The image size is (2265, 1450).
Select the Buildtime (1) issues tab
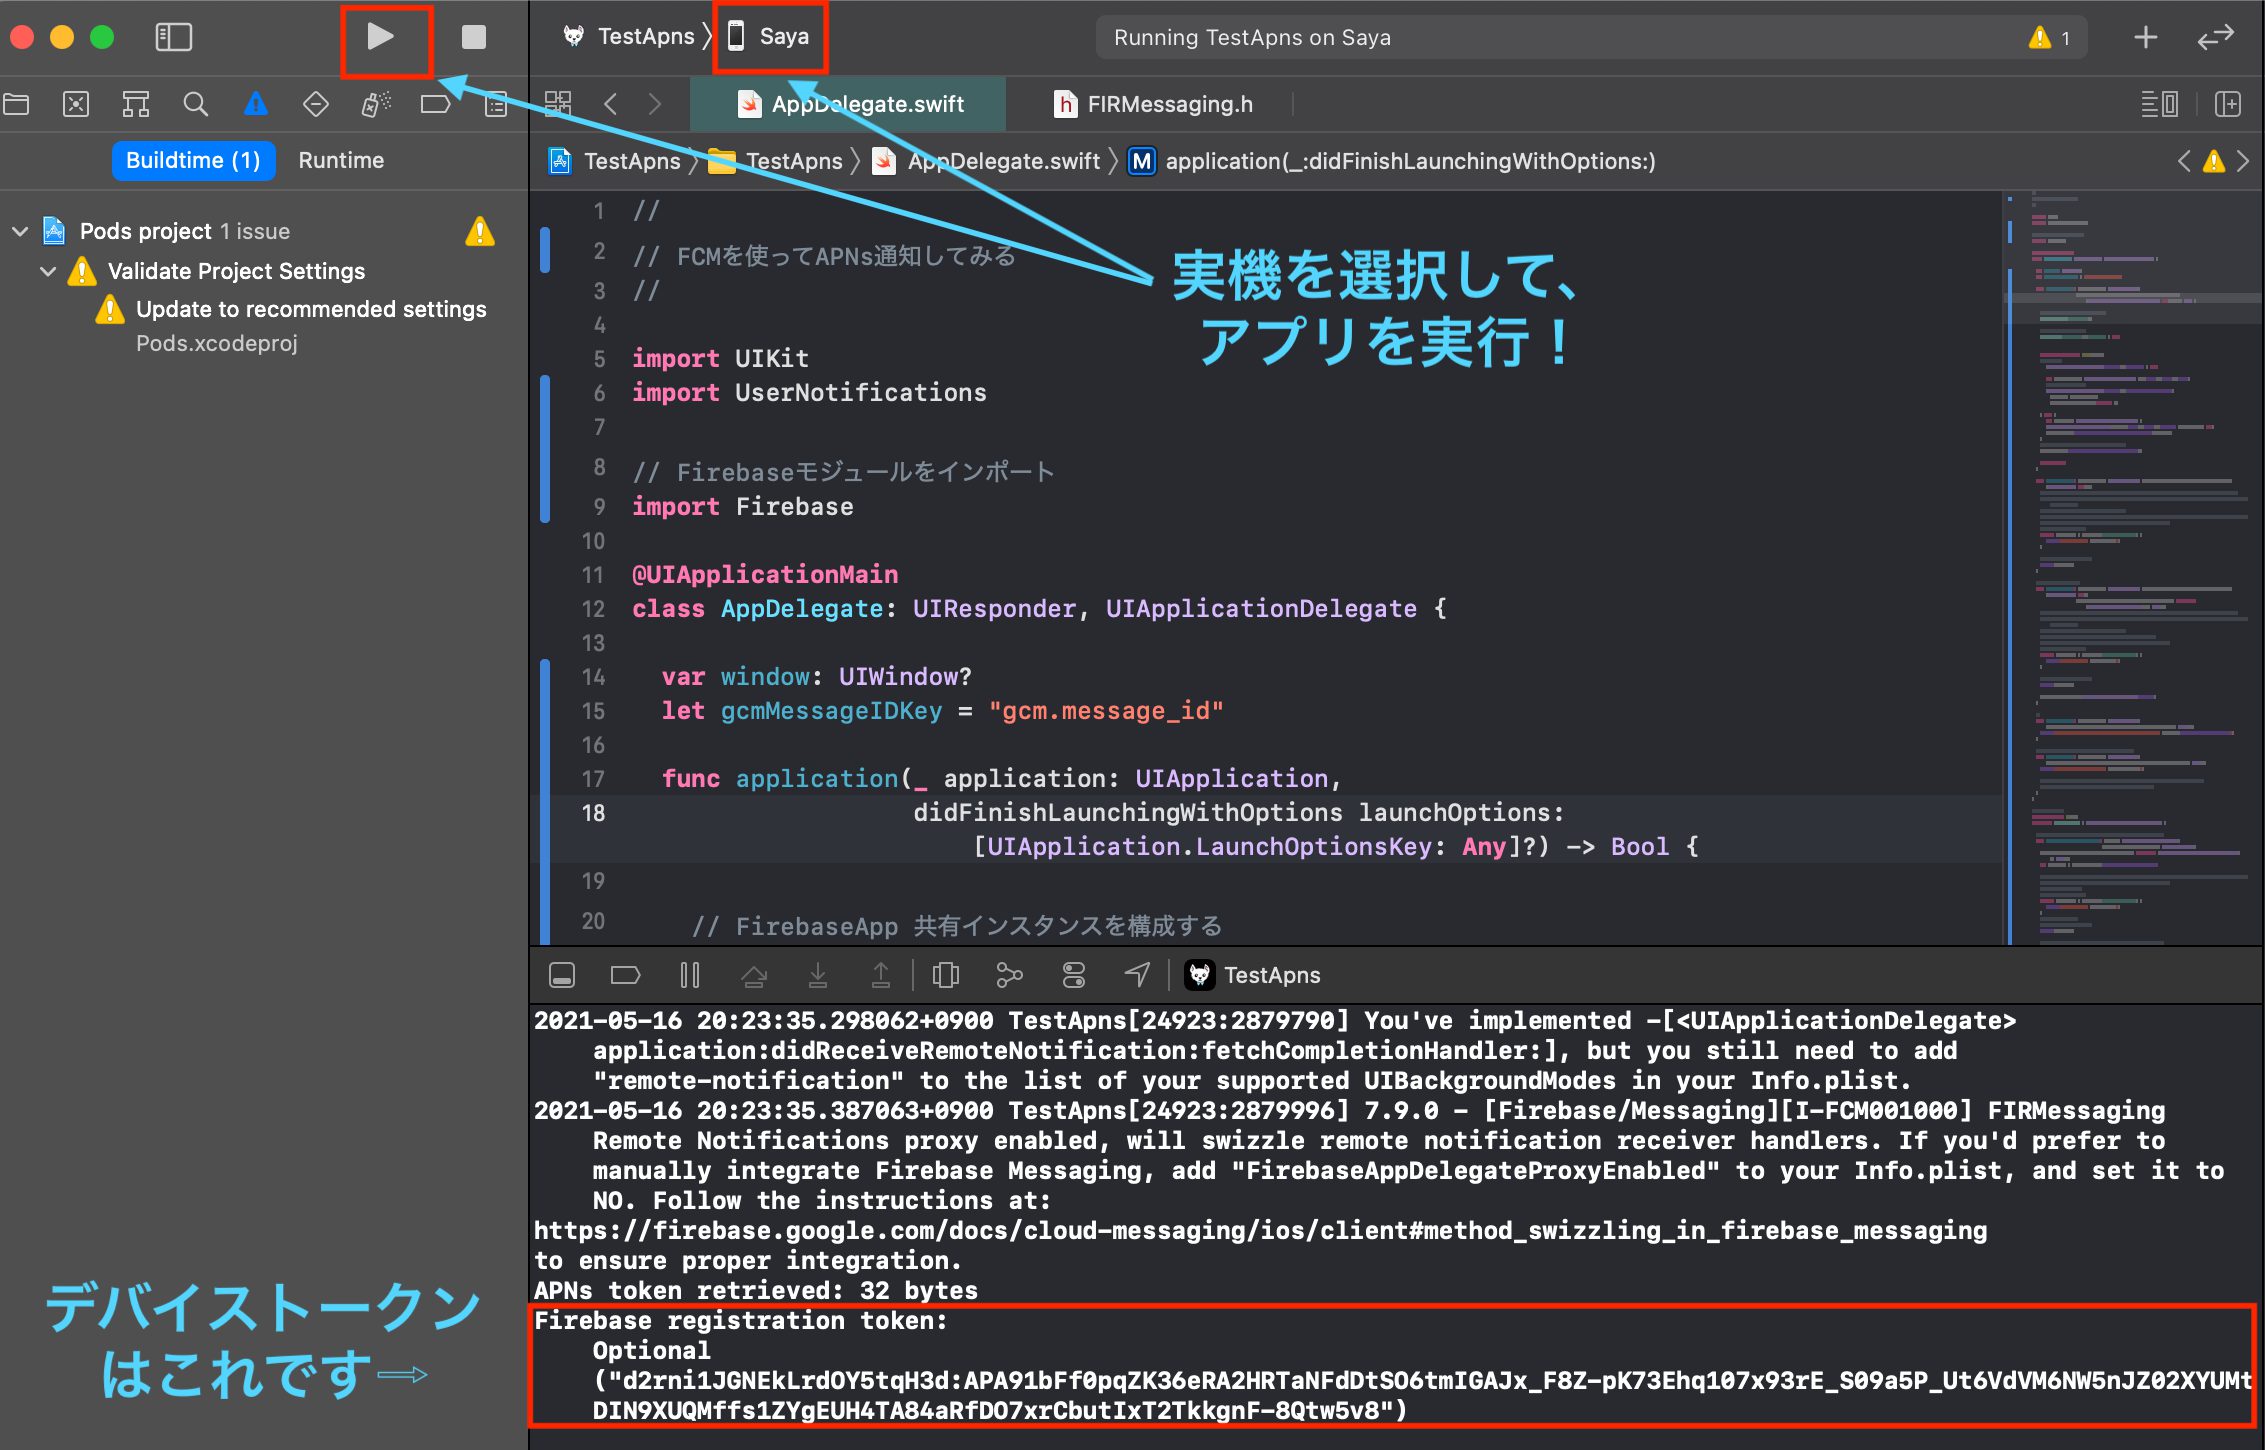pos(193,161)
